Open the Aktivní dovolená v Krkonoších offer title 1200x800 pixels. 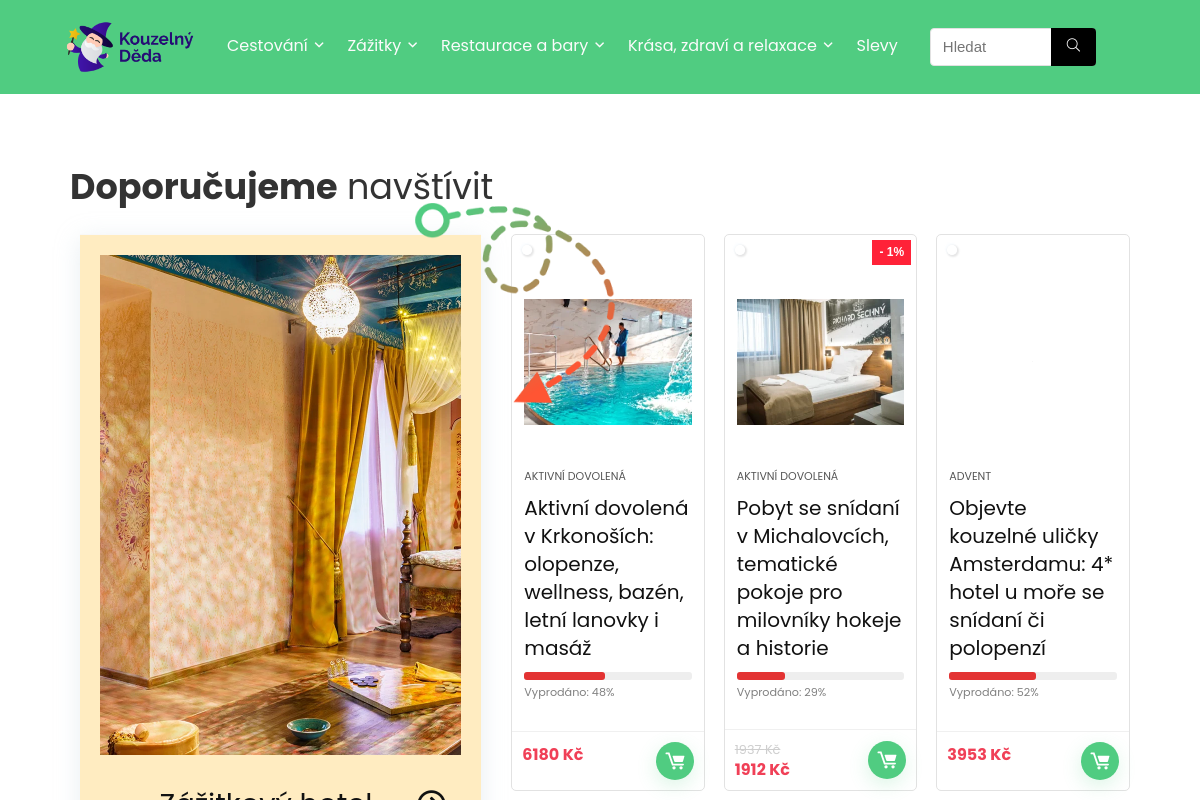tap(606, 578)
